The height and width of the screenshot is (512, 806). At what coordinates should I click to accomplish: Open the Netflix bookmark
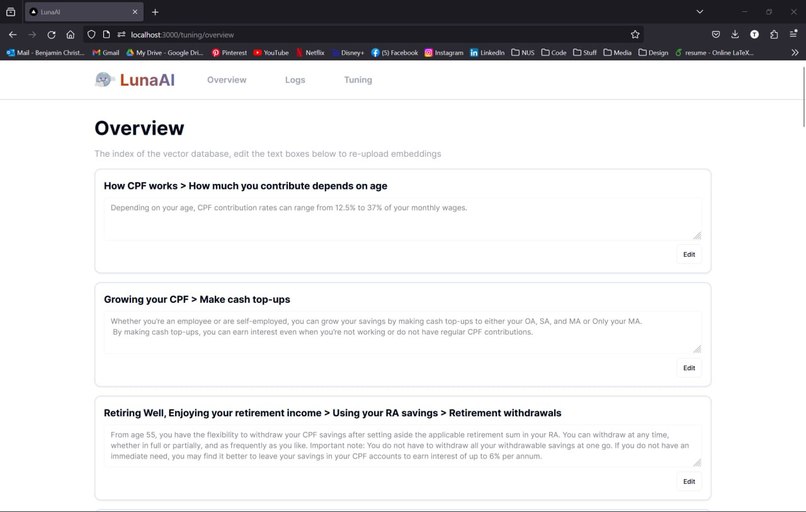point(310,52)
